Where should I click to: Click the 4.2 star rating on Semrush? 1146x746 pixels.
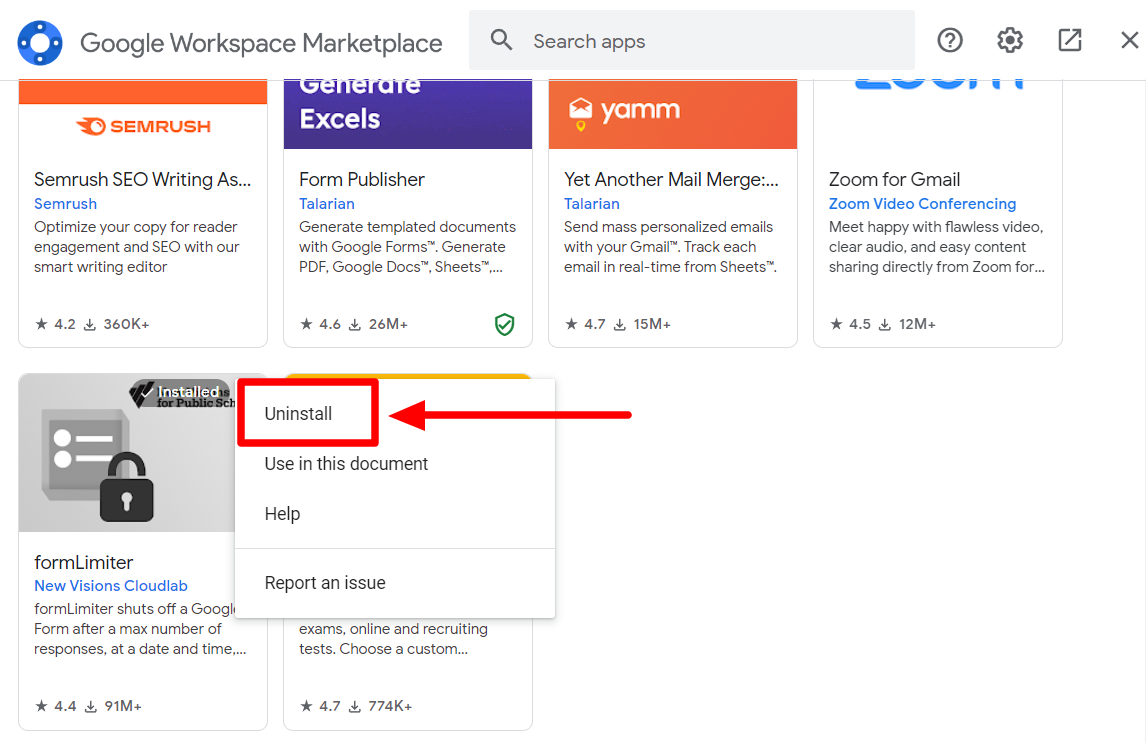click(x=55, y=324)
